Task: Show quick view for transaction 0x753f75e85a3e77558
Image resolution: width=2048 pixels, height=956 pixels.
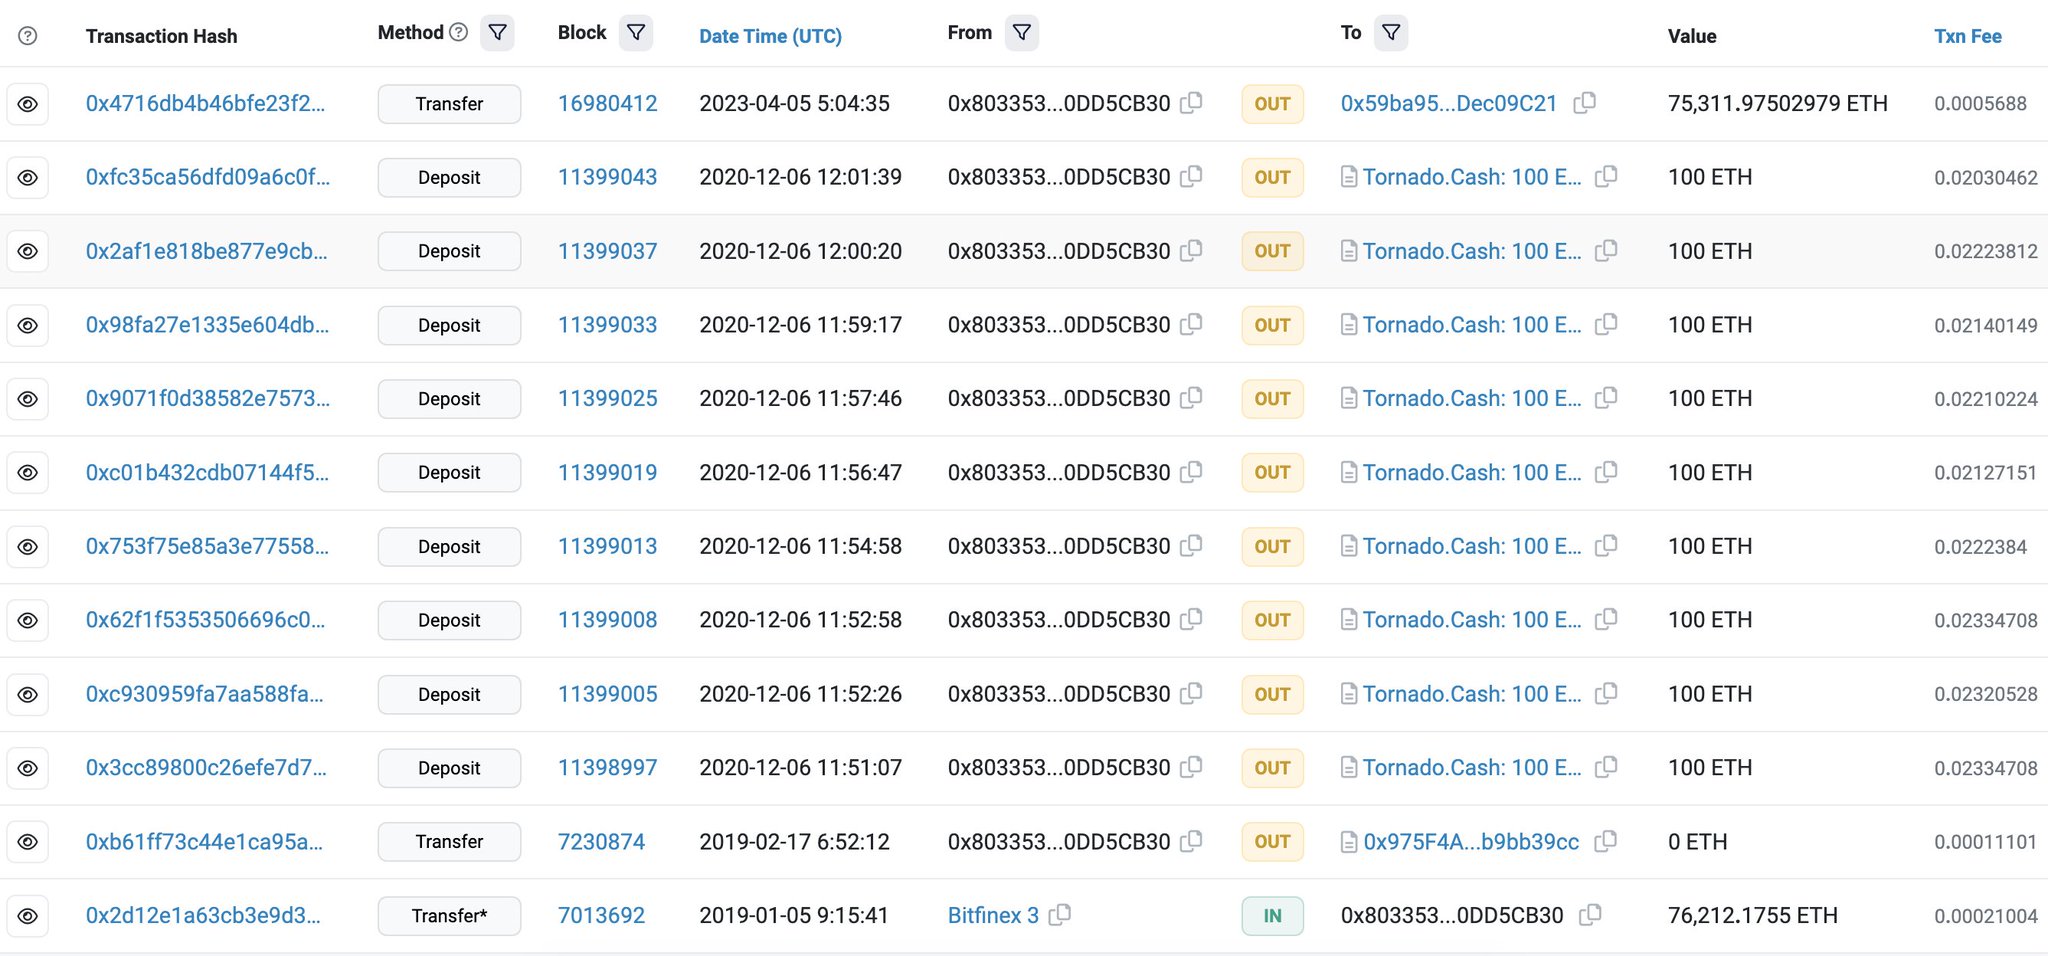Action: tap(28, 547)
